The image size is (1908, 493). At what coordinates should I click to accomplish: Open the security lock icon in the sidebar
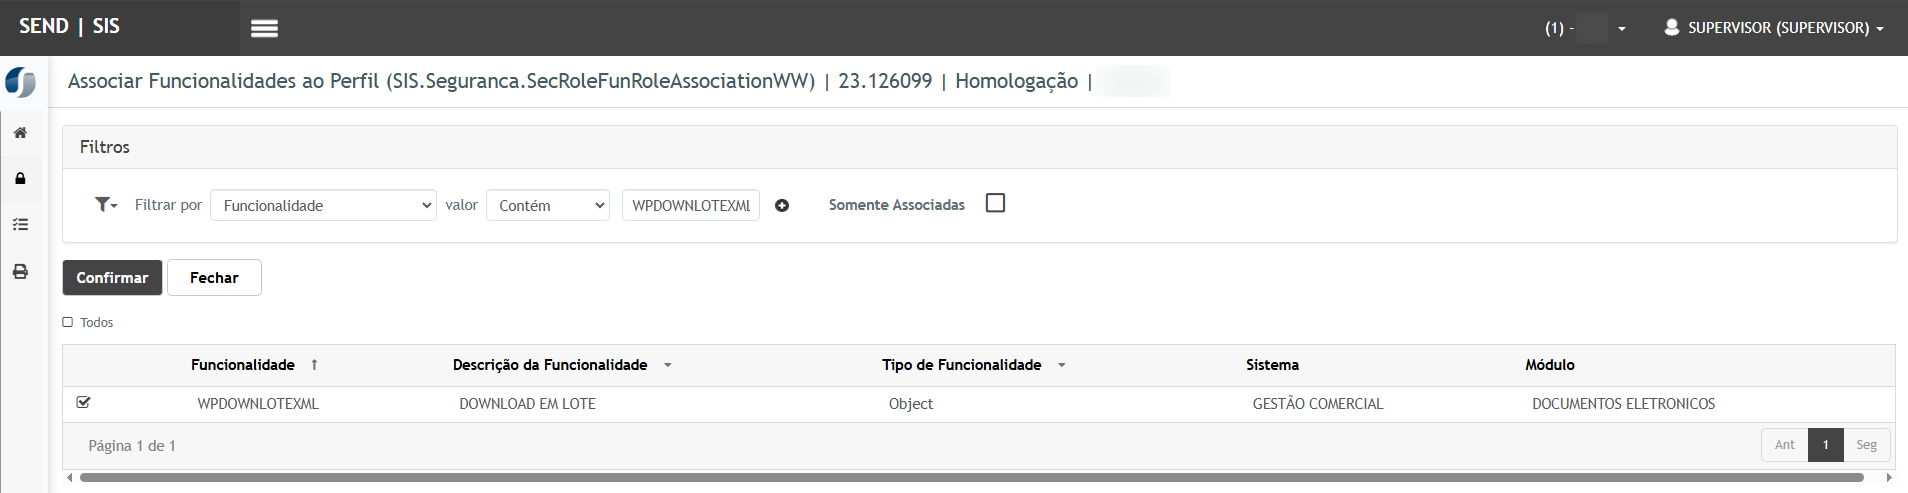click(20, 179)
